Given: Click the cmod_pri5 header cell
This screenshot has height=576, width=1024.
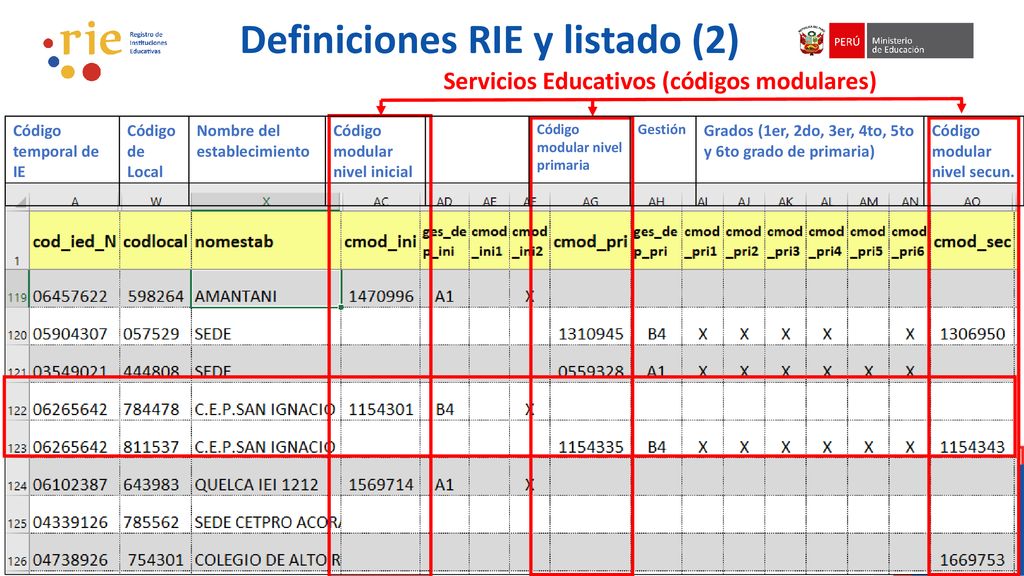Looking at the screenshot, I should coord(868,241).
